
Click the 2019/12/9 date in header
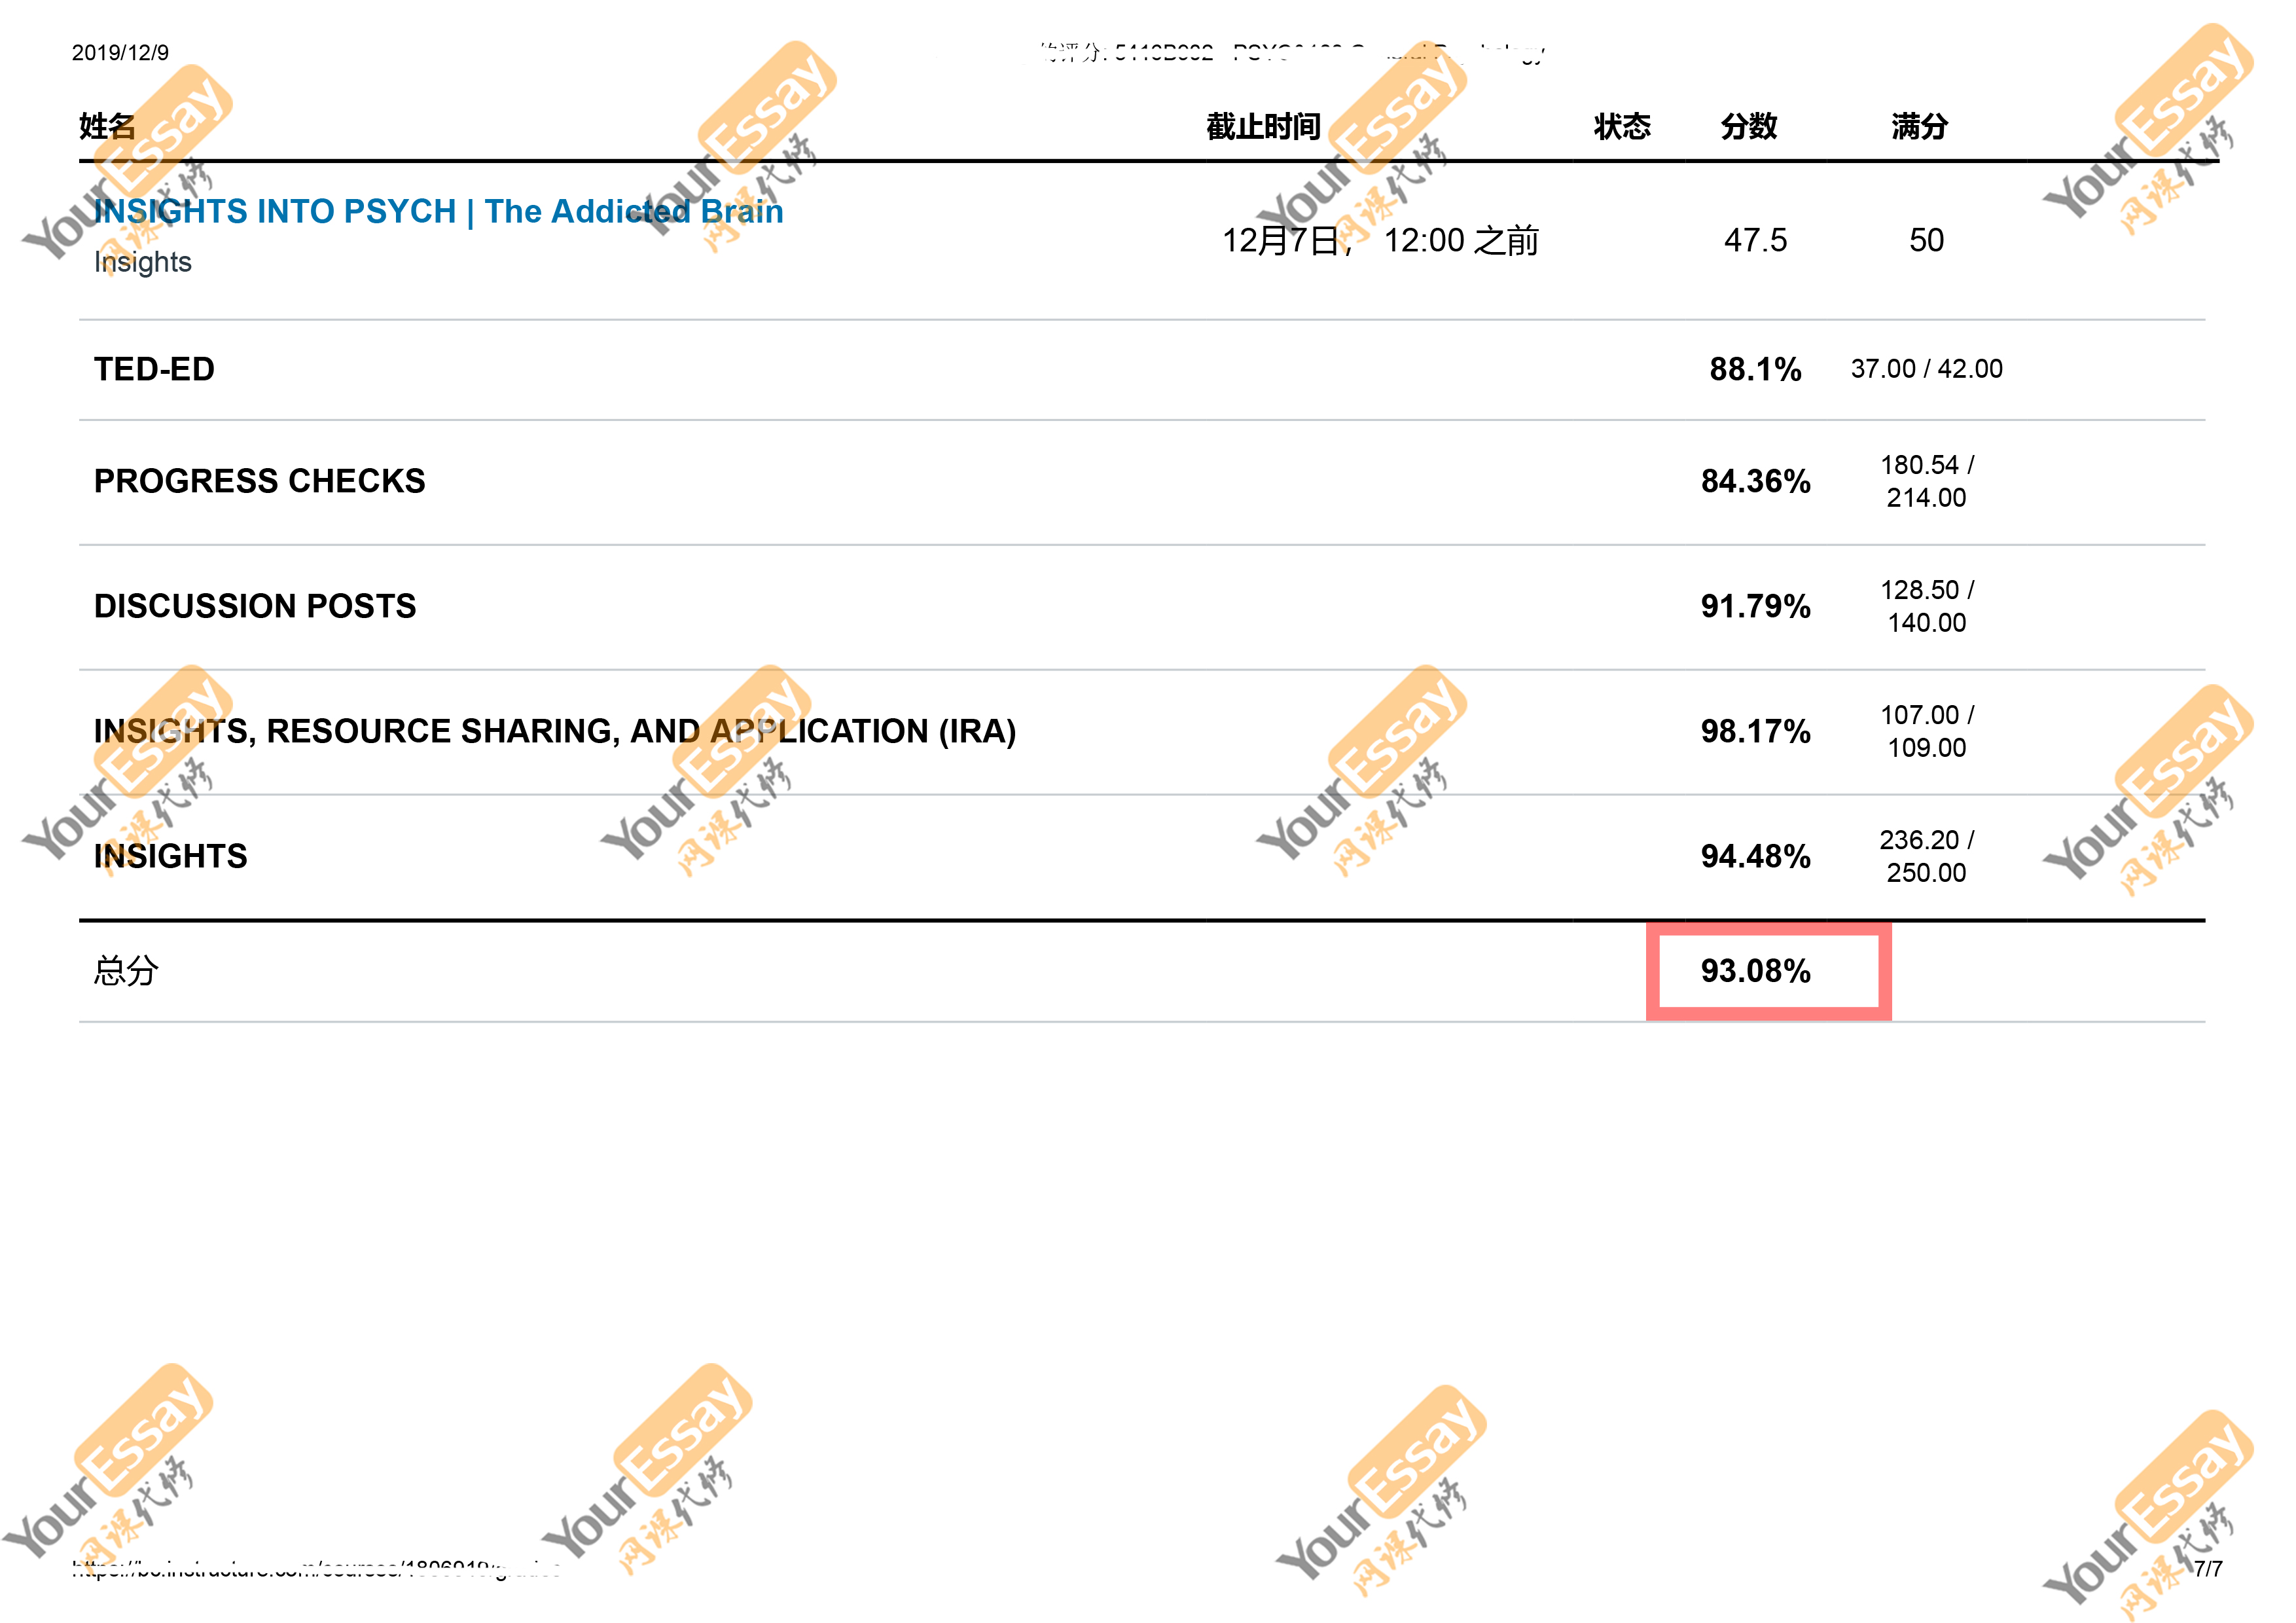(x=120, y=53)
